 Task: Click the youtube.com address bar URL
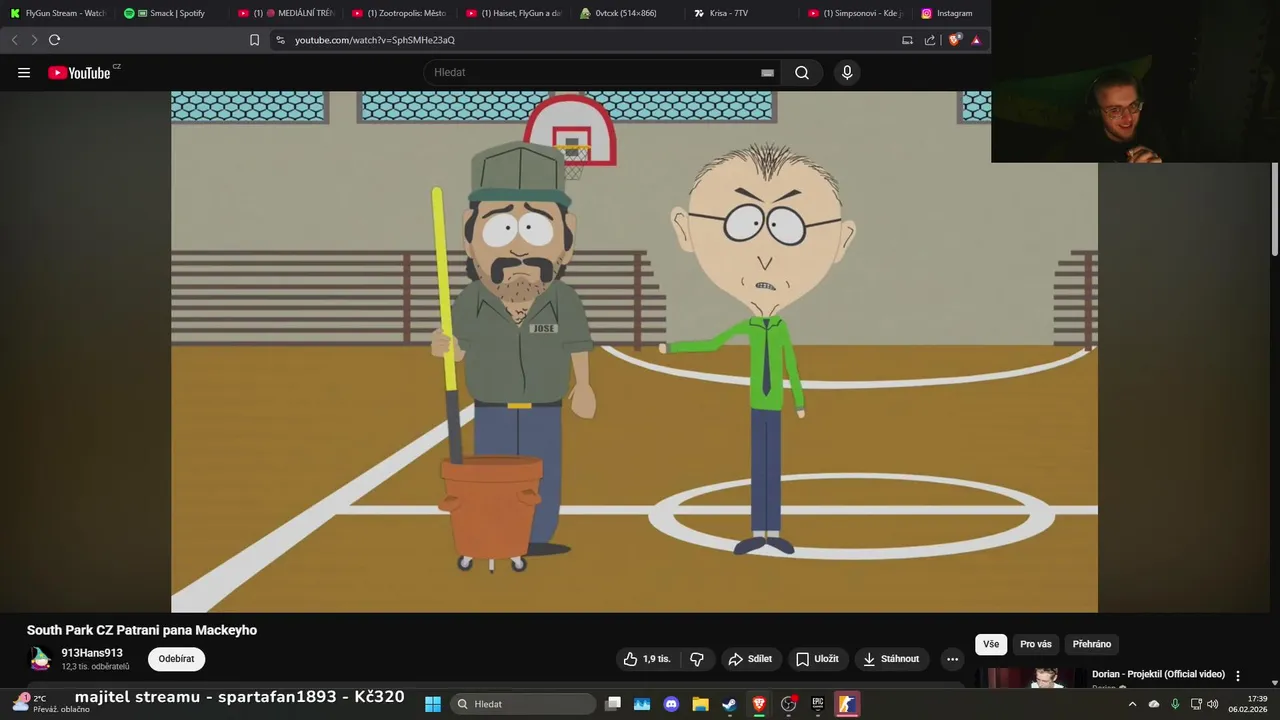click(x=375, y=40)
